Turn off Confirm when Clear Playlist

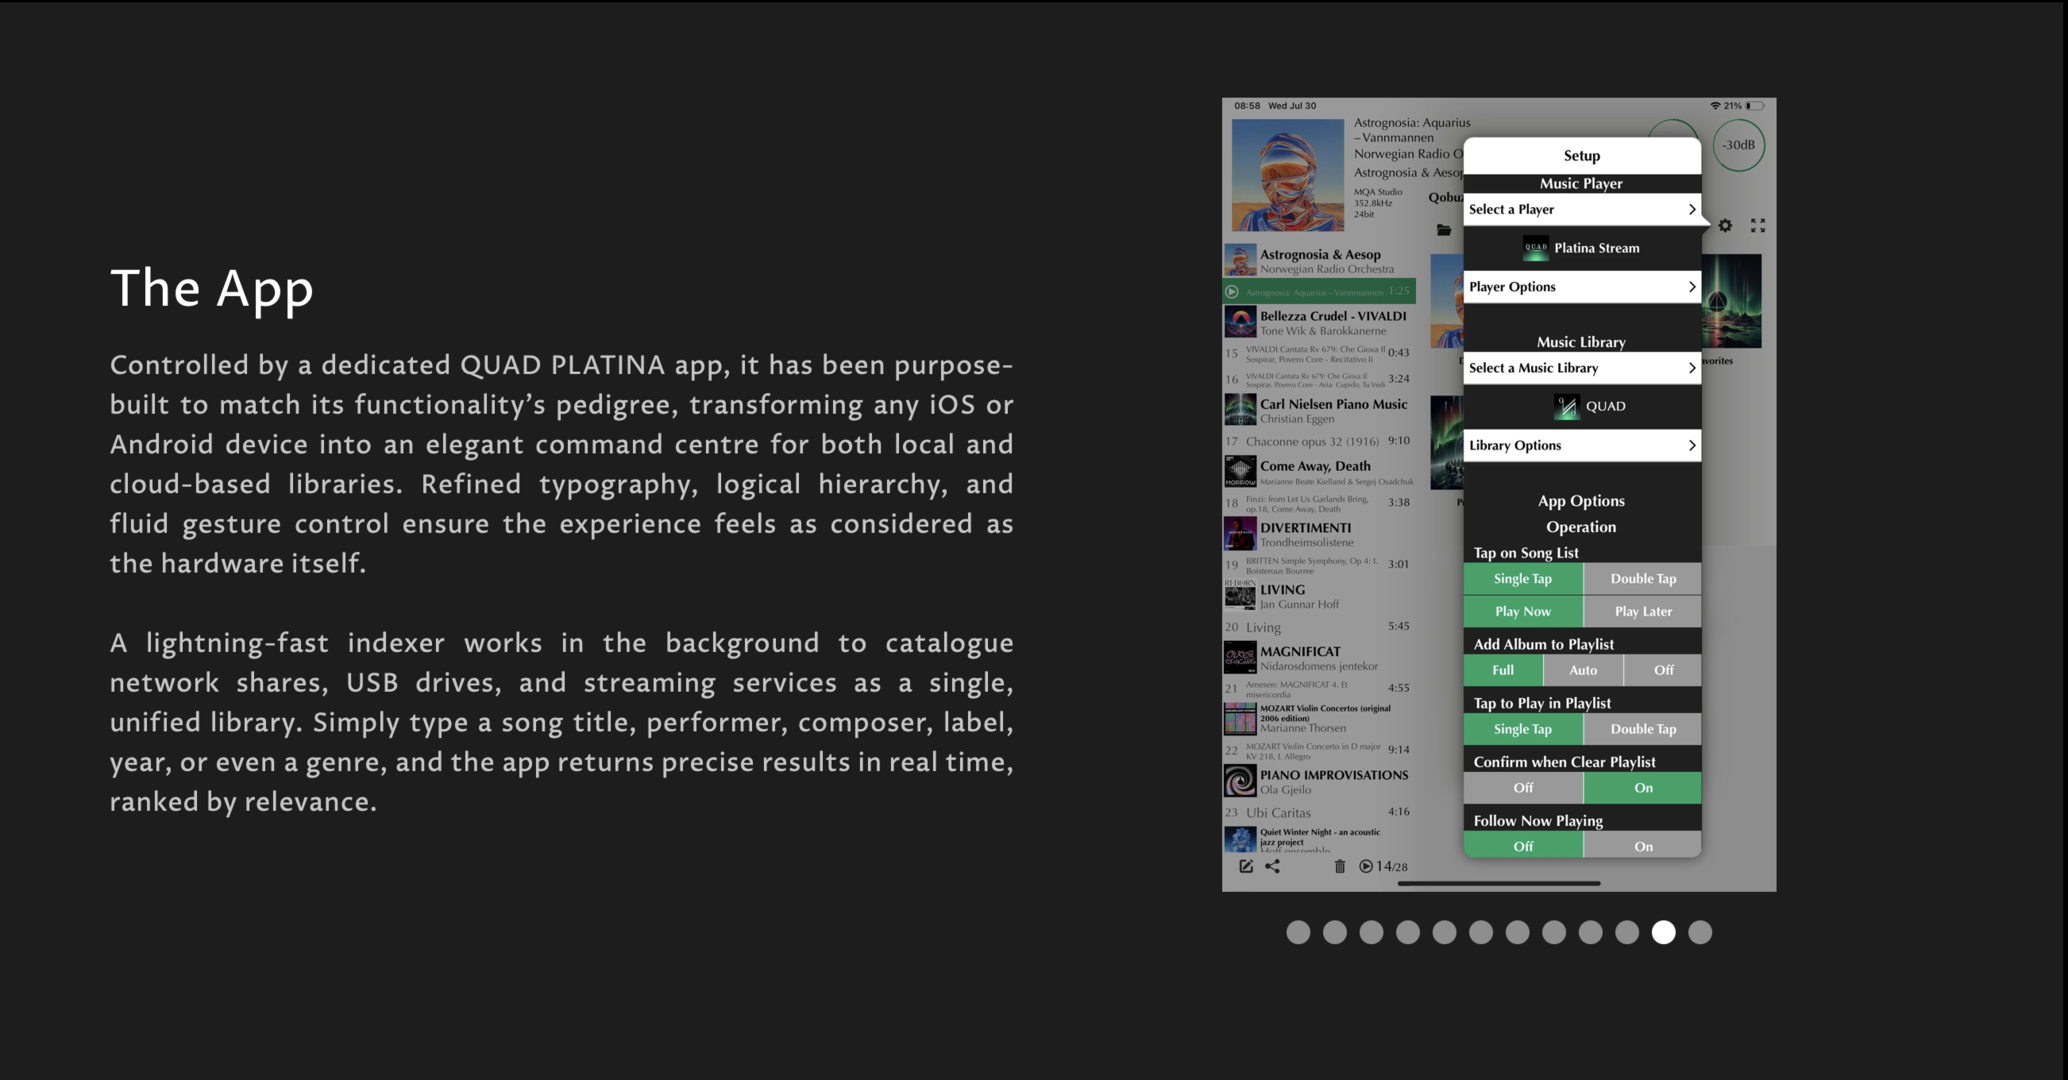pos(1522,788)
